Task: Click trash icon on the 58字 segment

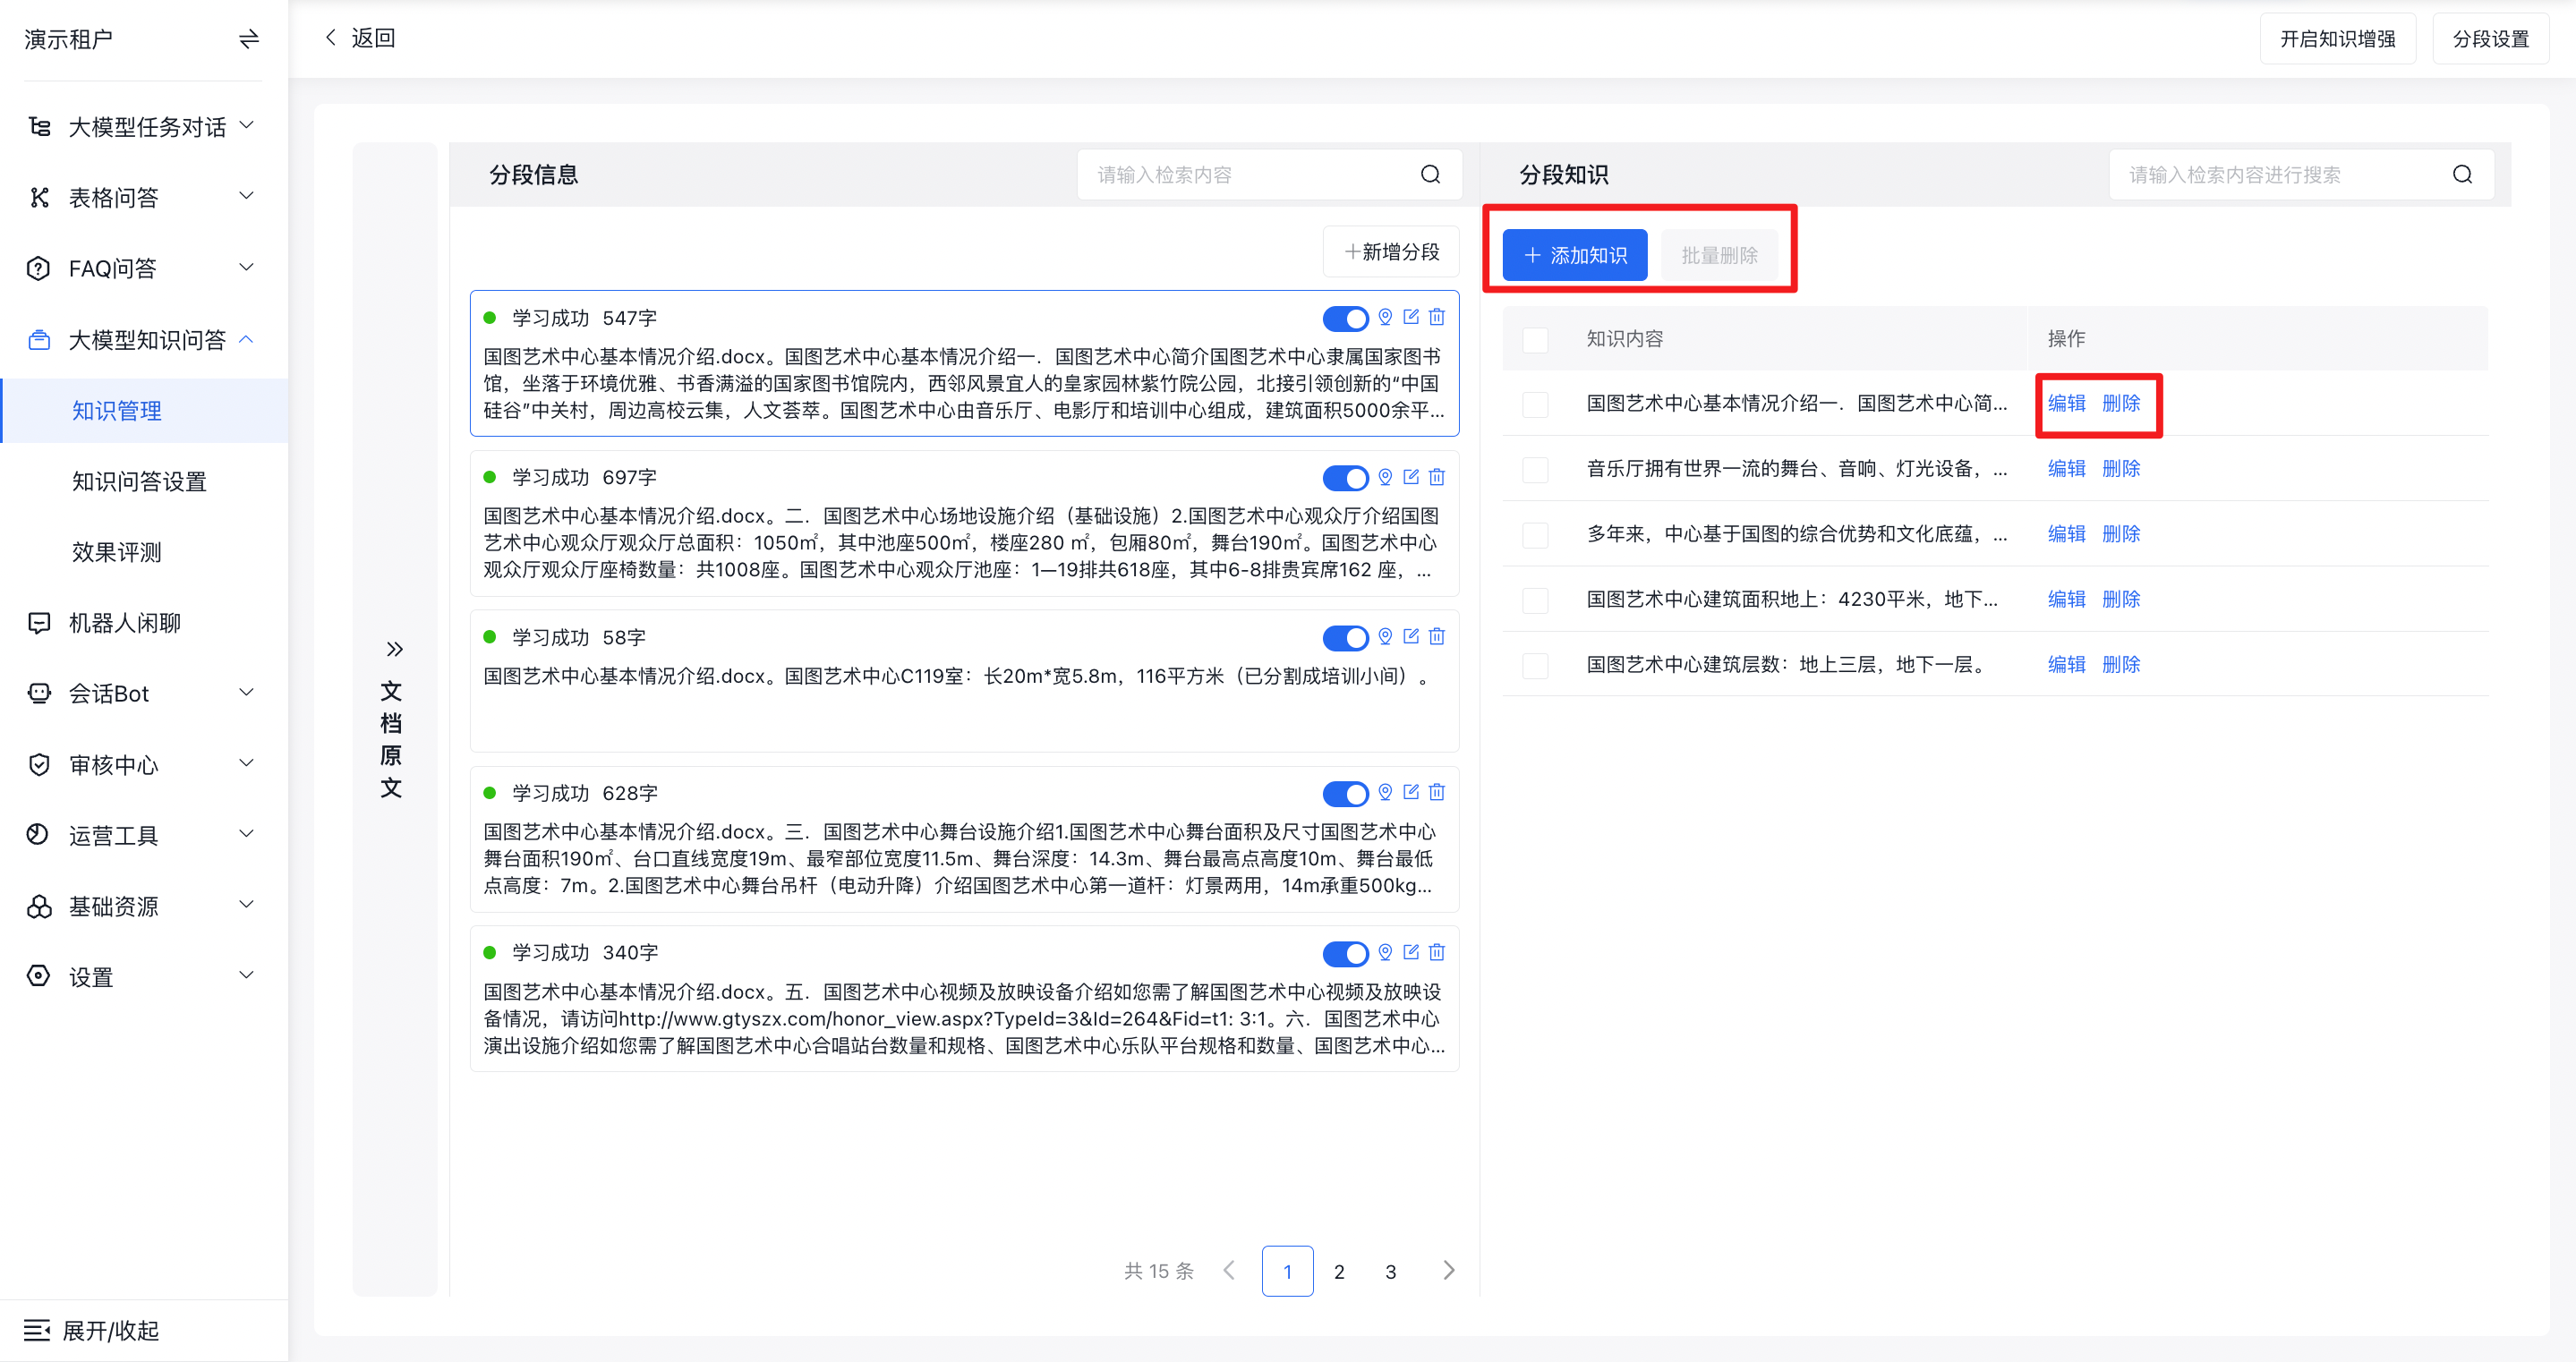Action: point(1437,636)
